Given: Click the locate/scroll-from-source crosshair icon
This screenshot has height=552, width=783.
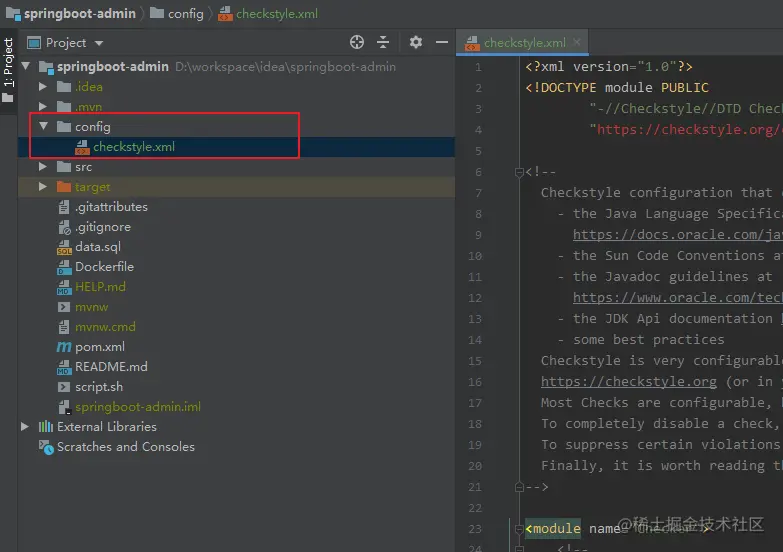Looking at the screenshot, I should click(x=357, y=42).
